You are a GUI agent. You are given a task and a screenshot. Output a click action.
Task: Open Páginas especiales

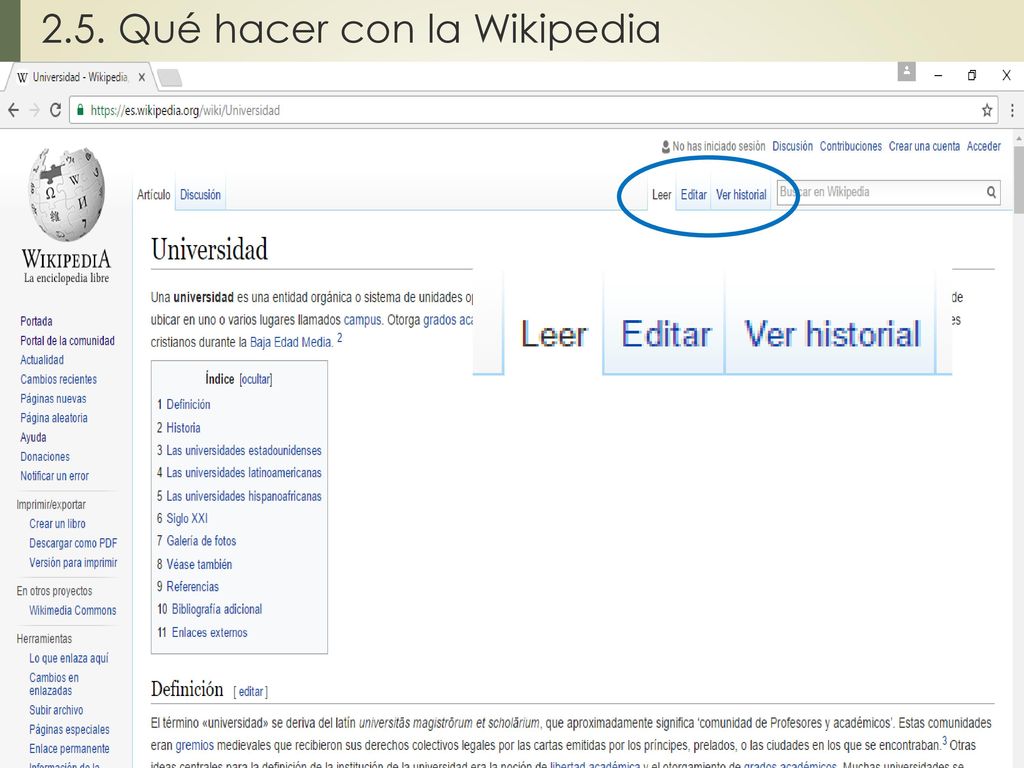69,729
